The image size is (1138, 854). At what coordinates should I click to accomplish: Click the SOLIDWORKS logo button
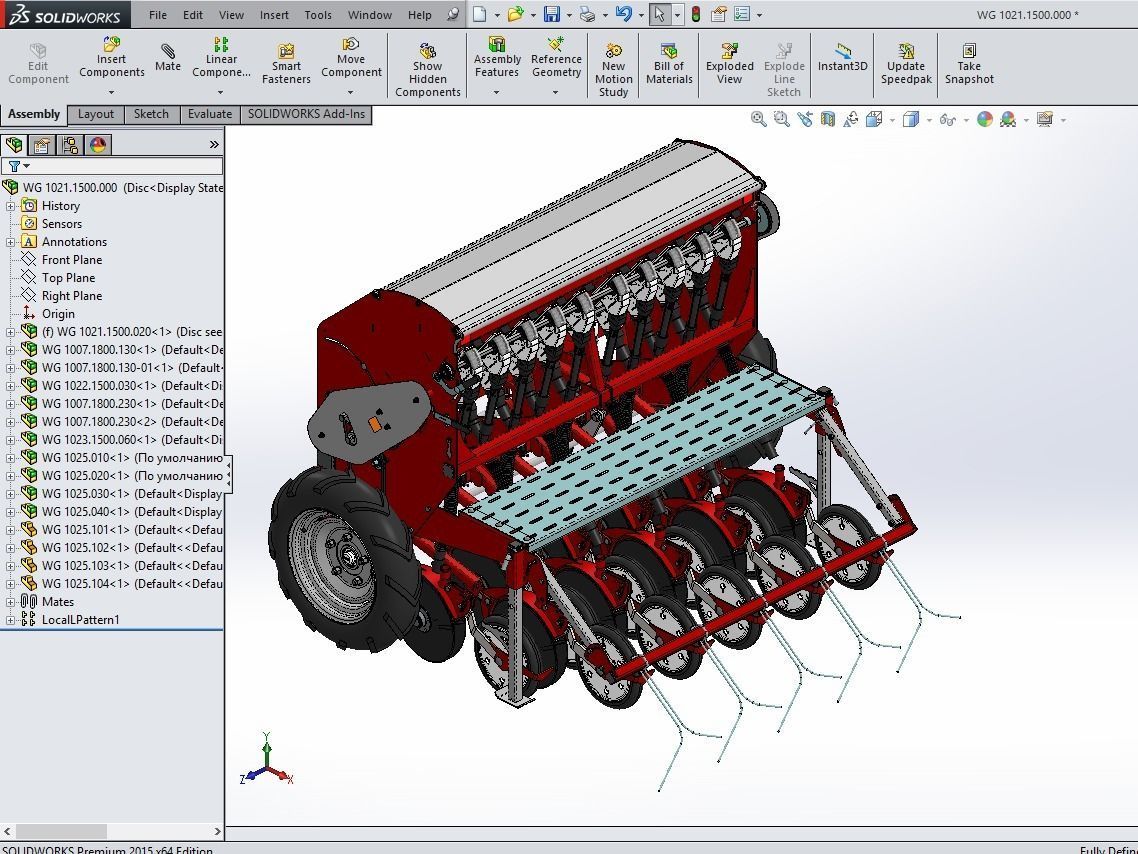[65, 15]
